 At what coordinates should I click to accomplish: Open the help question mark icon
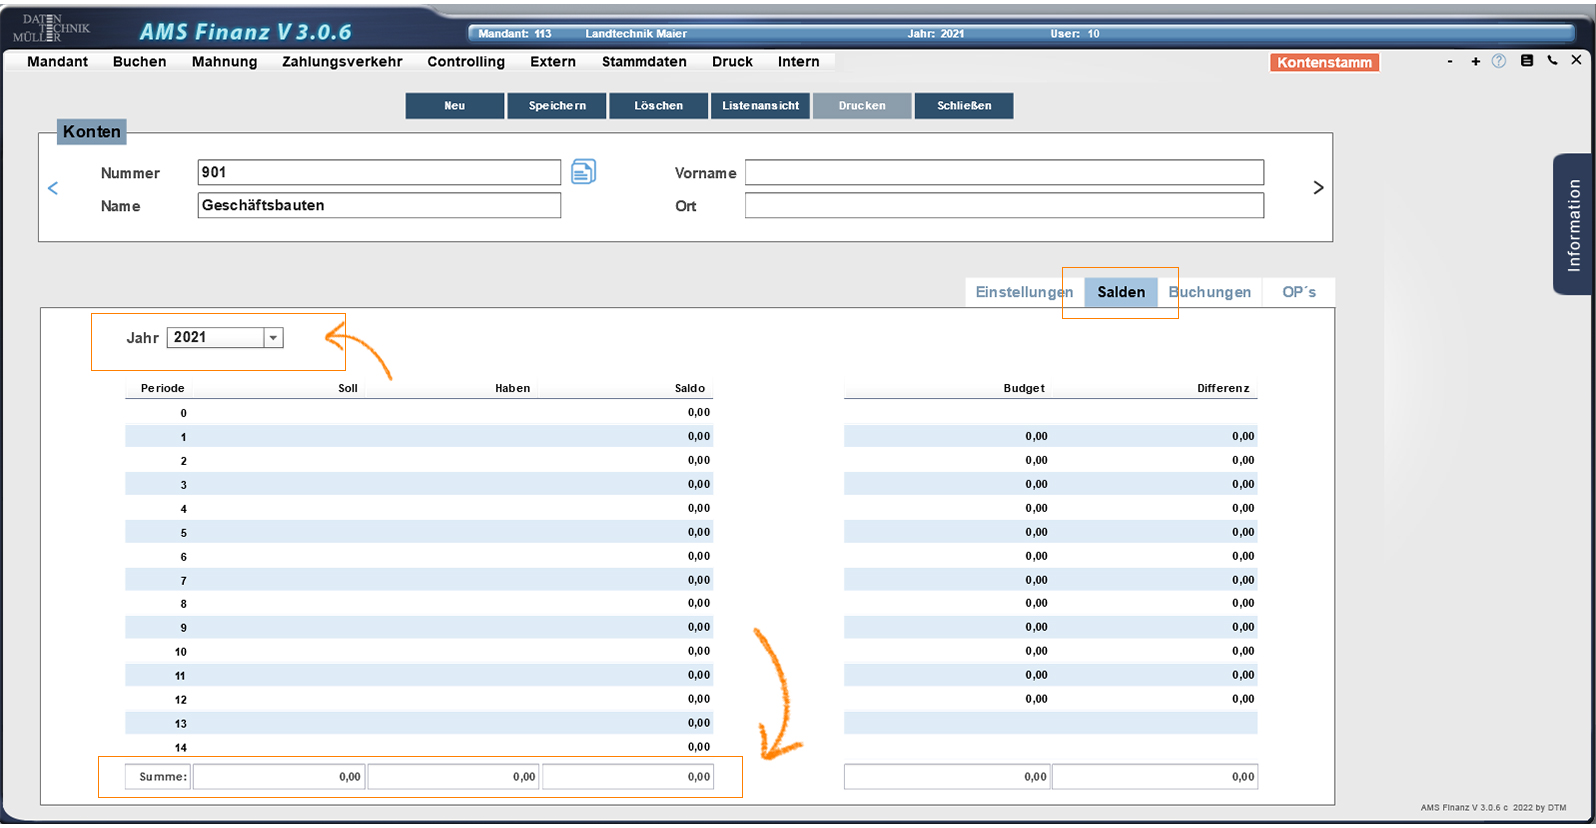[x=1498, y=61]
